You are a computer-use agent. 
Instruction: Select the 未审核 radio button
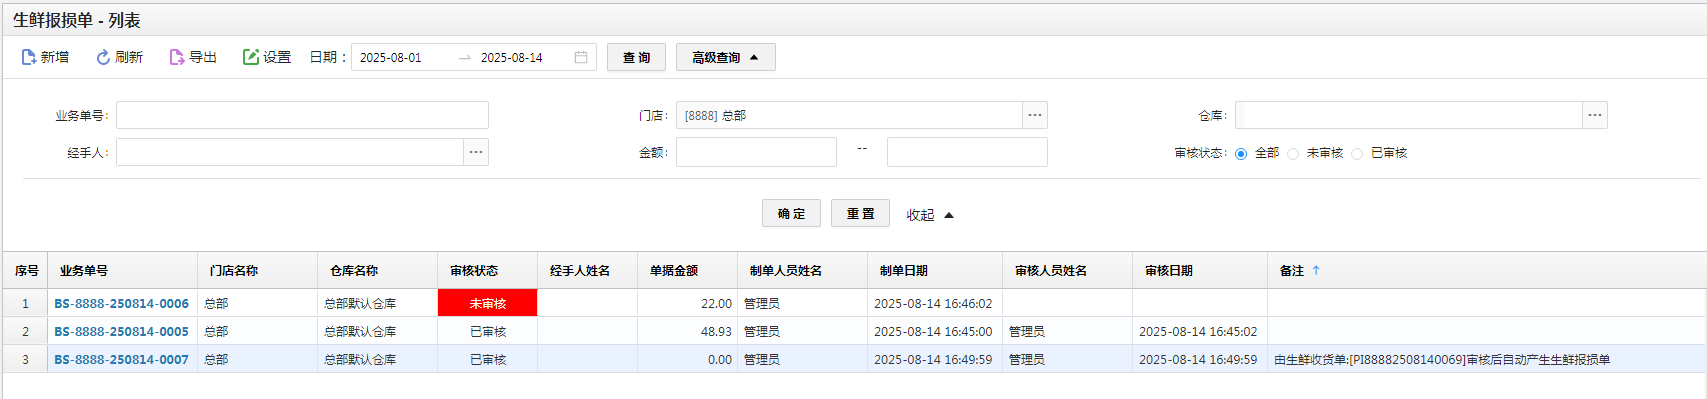pyautogui.click(x=1293, y=154)
